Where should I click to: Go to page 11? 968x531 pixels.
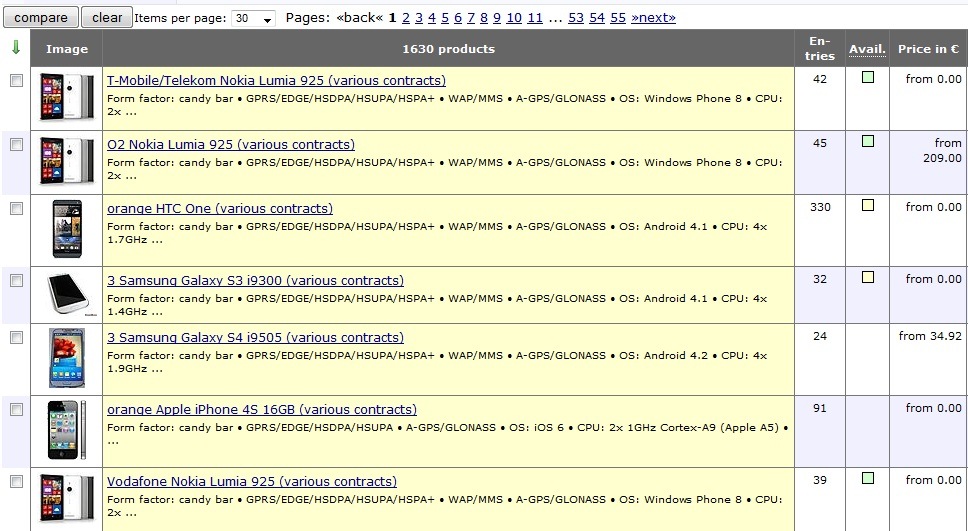point(535,18)
